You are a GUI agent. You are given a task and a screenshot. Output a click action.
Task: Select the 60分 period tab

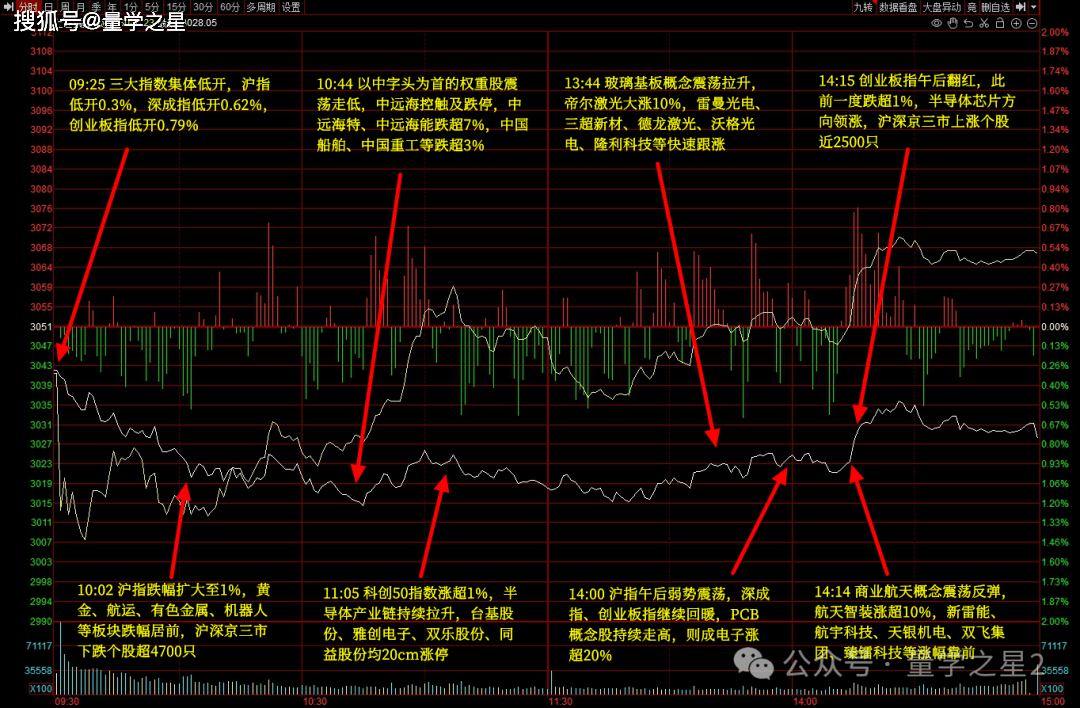pyautogui.click(x=230, y=7)
